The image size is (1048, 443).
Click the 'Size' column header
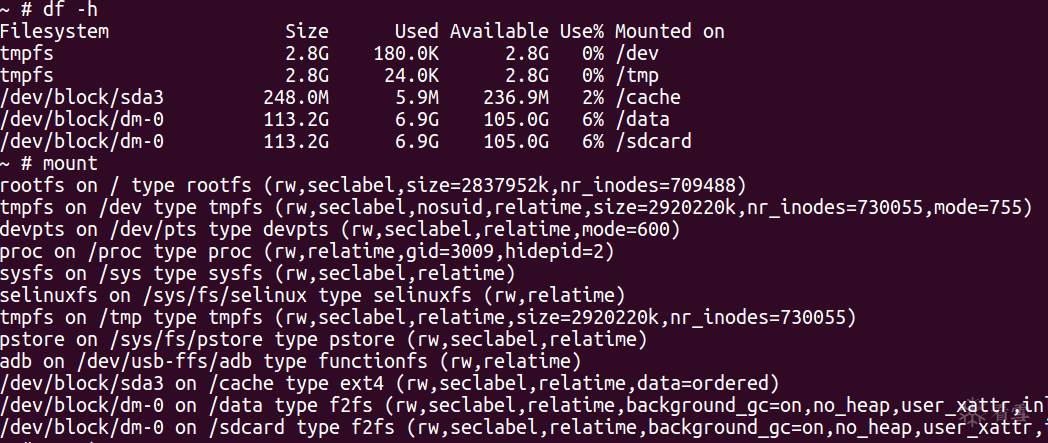point(306,31)
